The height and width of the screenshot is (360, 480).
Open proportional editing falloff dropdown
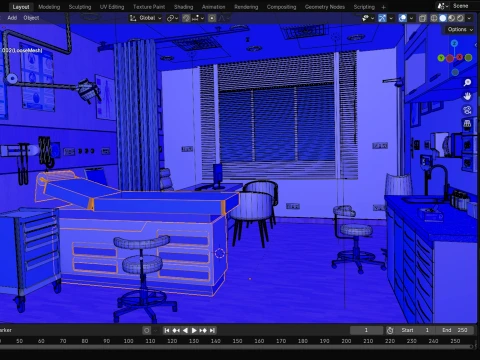coord(223,18)
